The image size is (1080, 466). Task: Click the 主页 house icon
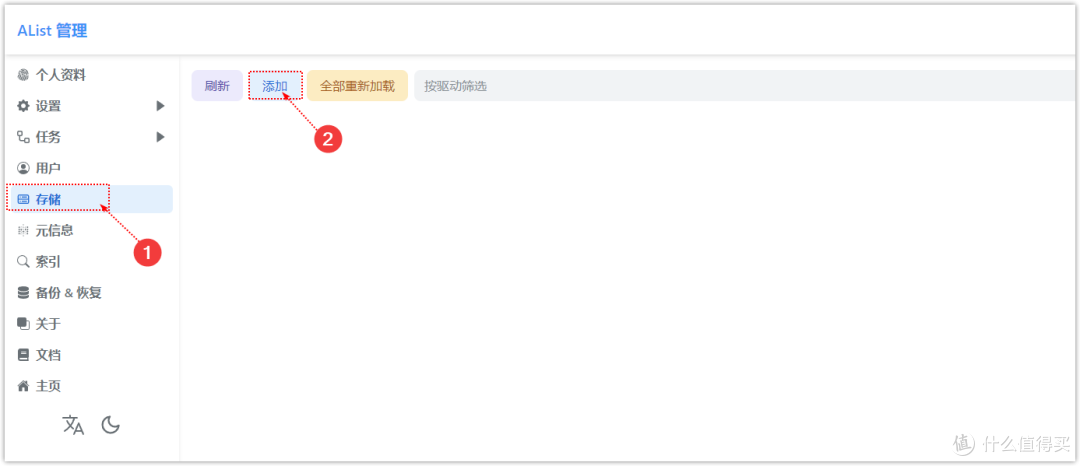(23, 386)
